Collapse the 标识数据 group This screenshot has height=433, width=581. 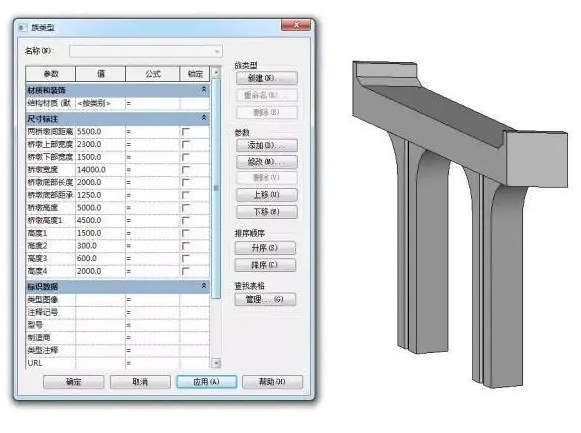pyautogui.click(x=203, y=286)
